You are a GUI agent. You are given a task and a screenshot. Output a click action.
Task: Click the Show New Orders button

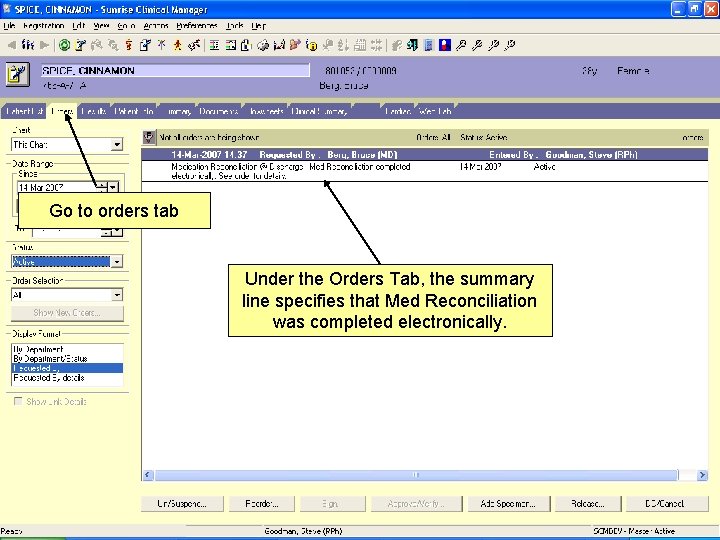(67, 313)
